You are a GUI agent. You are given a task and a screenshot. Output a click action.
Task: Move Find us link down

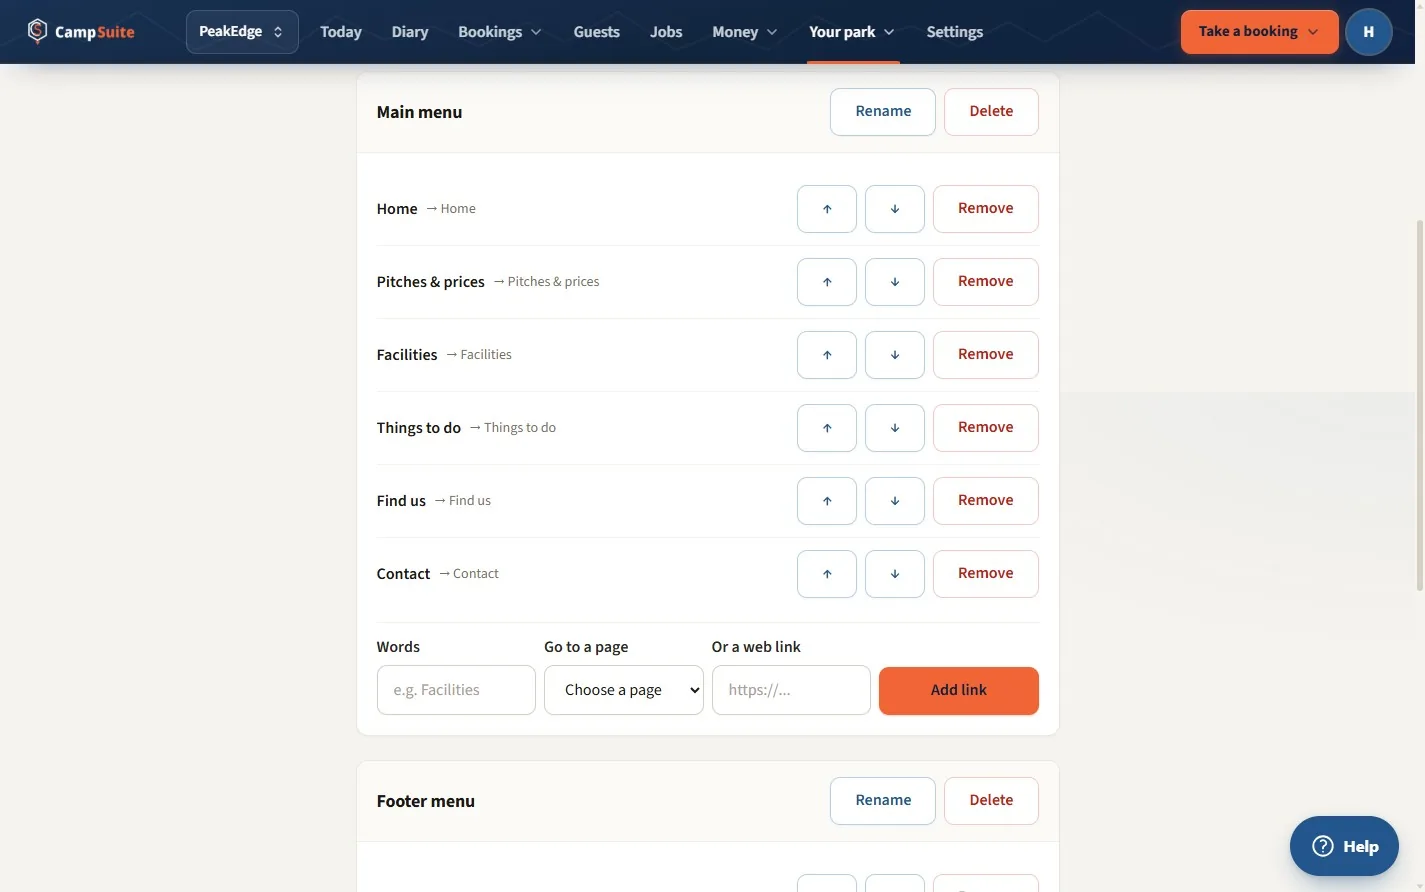coord(895,501)
